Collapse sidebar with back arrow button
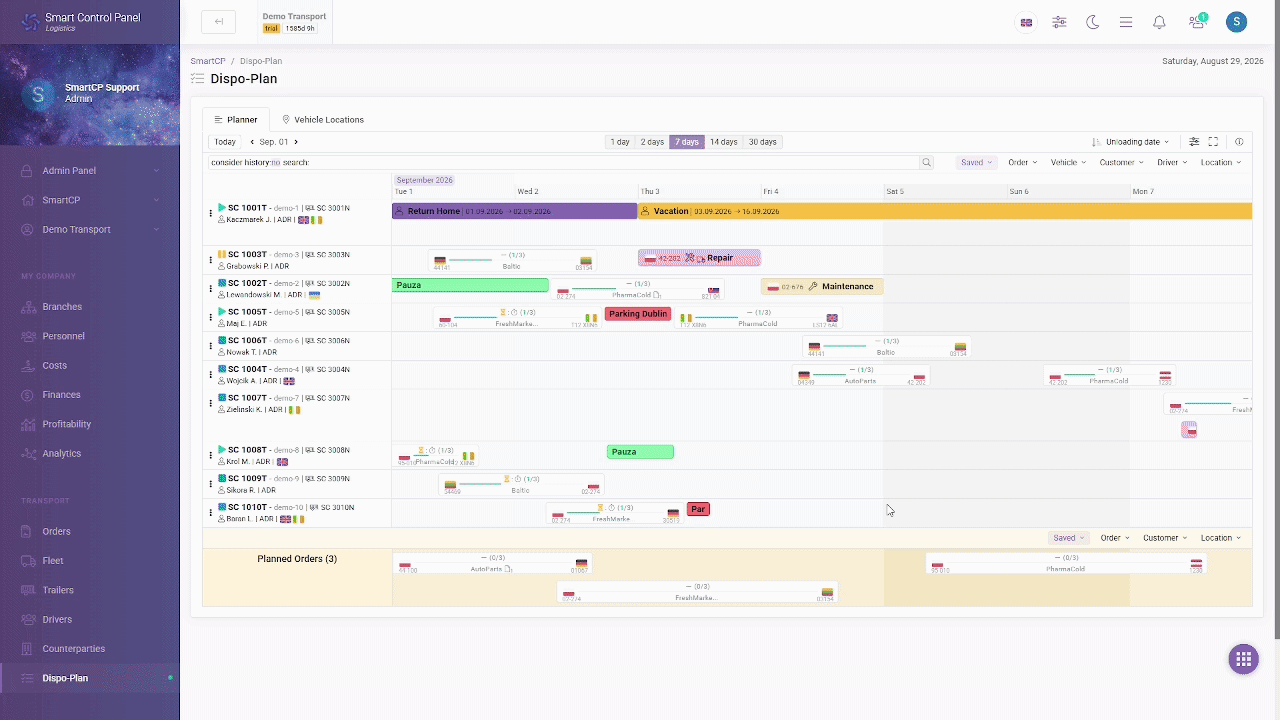The height and width of the screenshot is (720, 1280). point(218,22)
